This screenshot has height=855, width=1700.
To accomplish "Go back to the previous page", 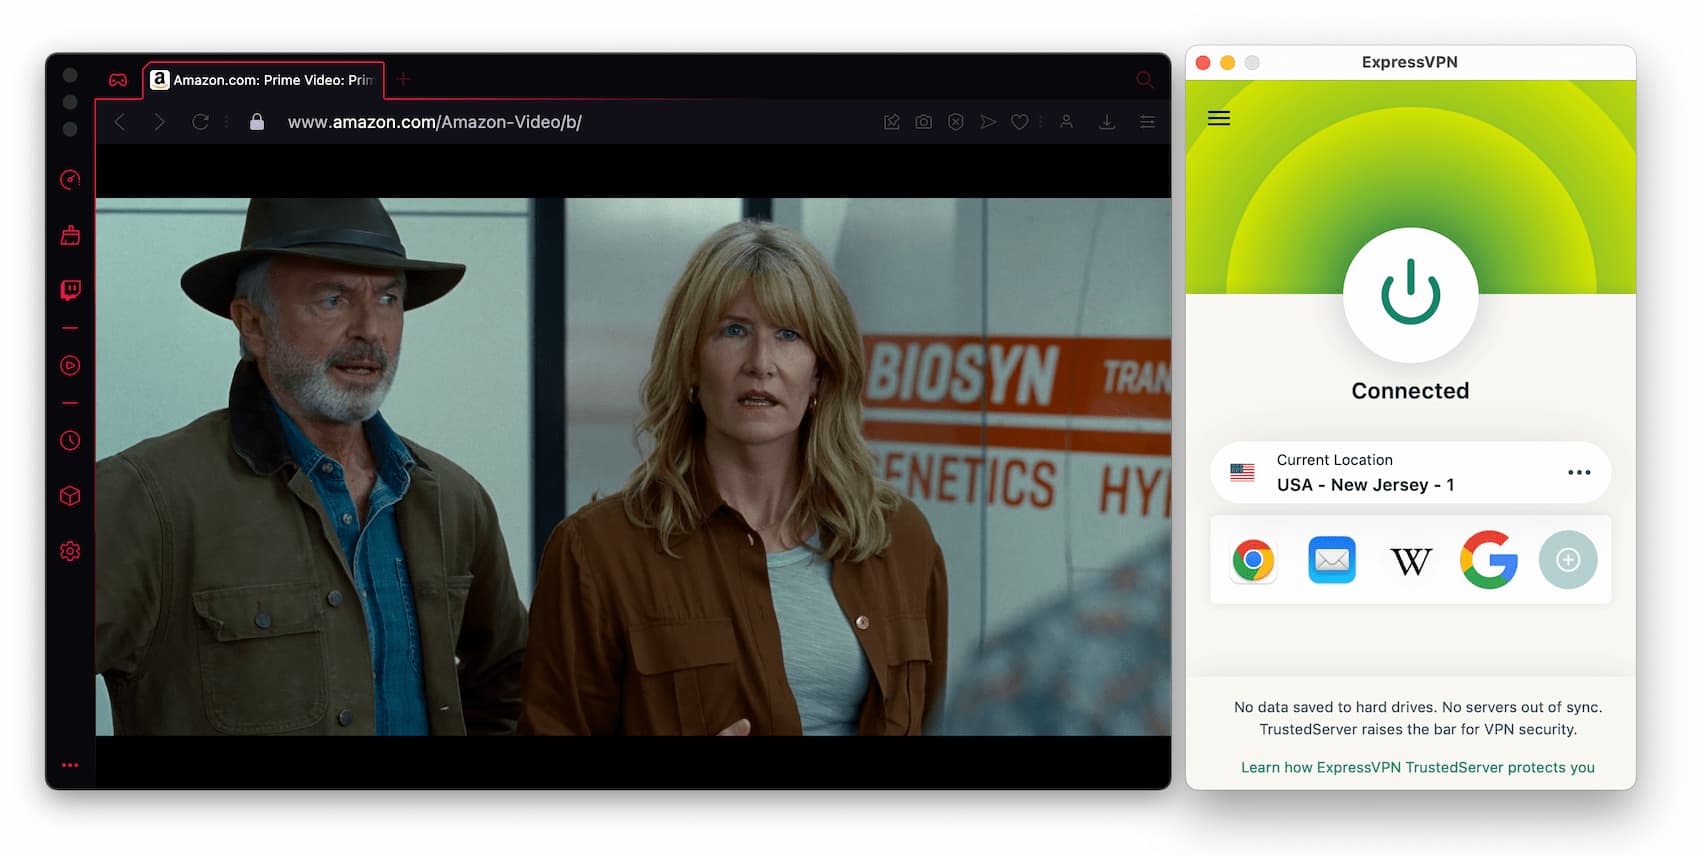I will pyautogui.click(x=120, y=122).
